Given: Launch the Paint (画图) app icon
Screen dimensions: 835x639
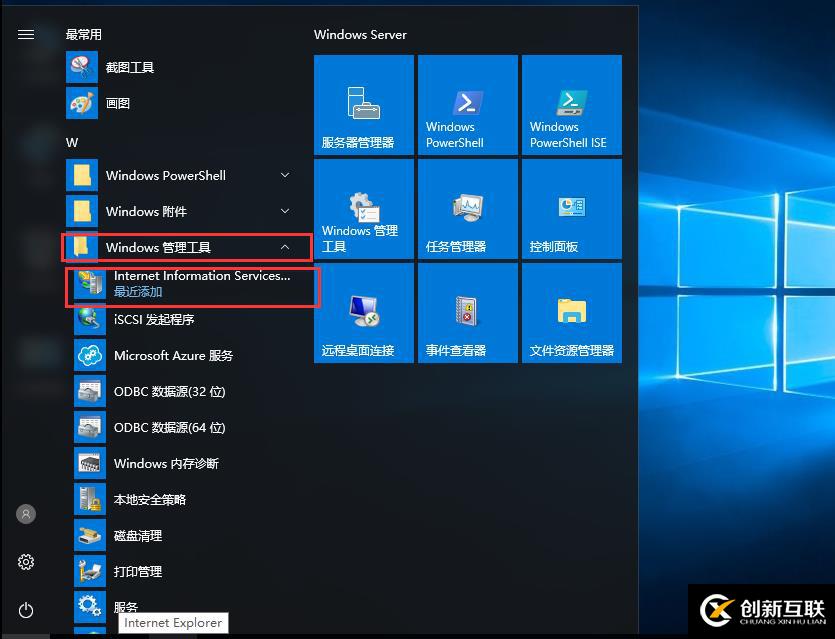Looking at the screenshot, I should click(82, 103).
